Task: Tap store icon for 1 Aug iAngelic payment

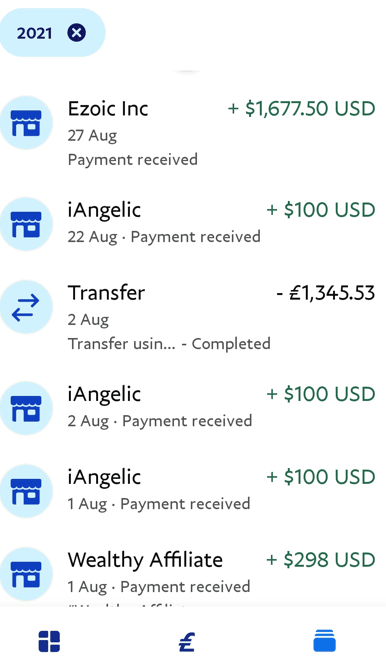Action: click(x=26, y=491)
